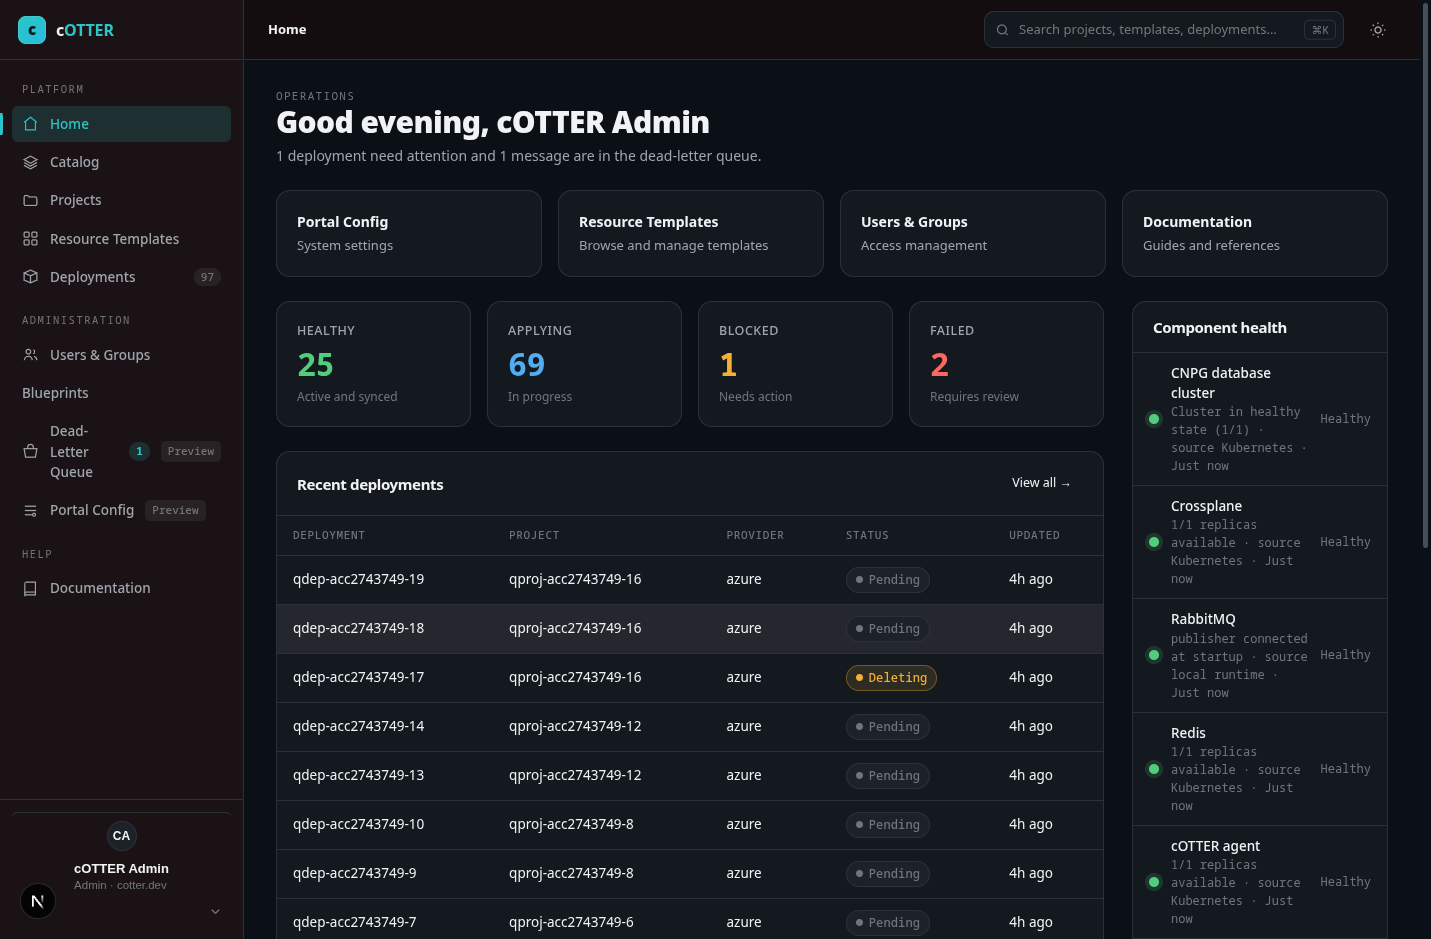Click the Portal Config sliders icon

pyautogui.click(x=30, y=510)
